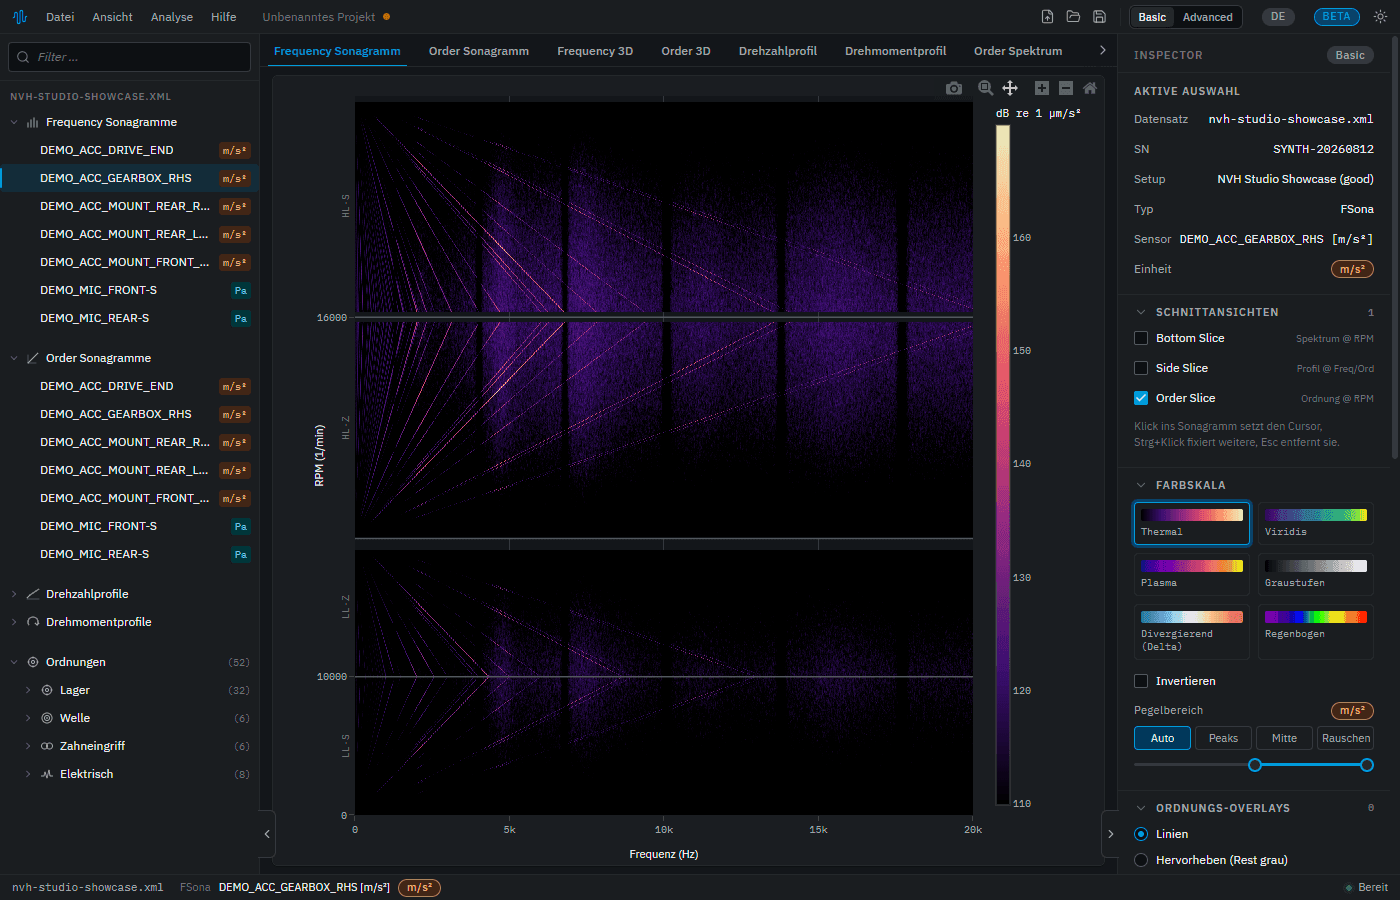Click the zoom in plus icon
Screen dimensions: 1400x900
tap(1041, 88)
